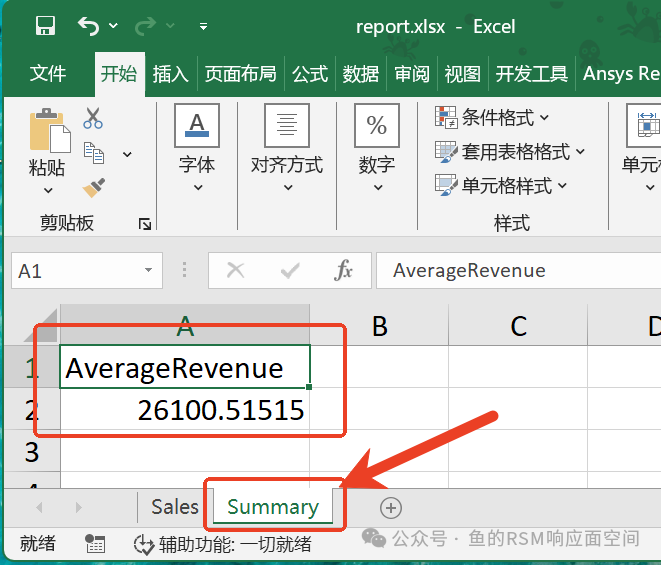Click the Cut scissors icon
Viewport: 661px width, 565px height.
(93, 118)
